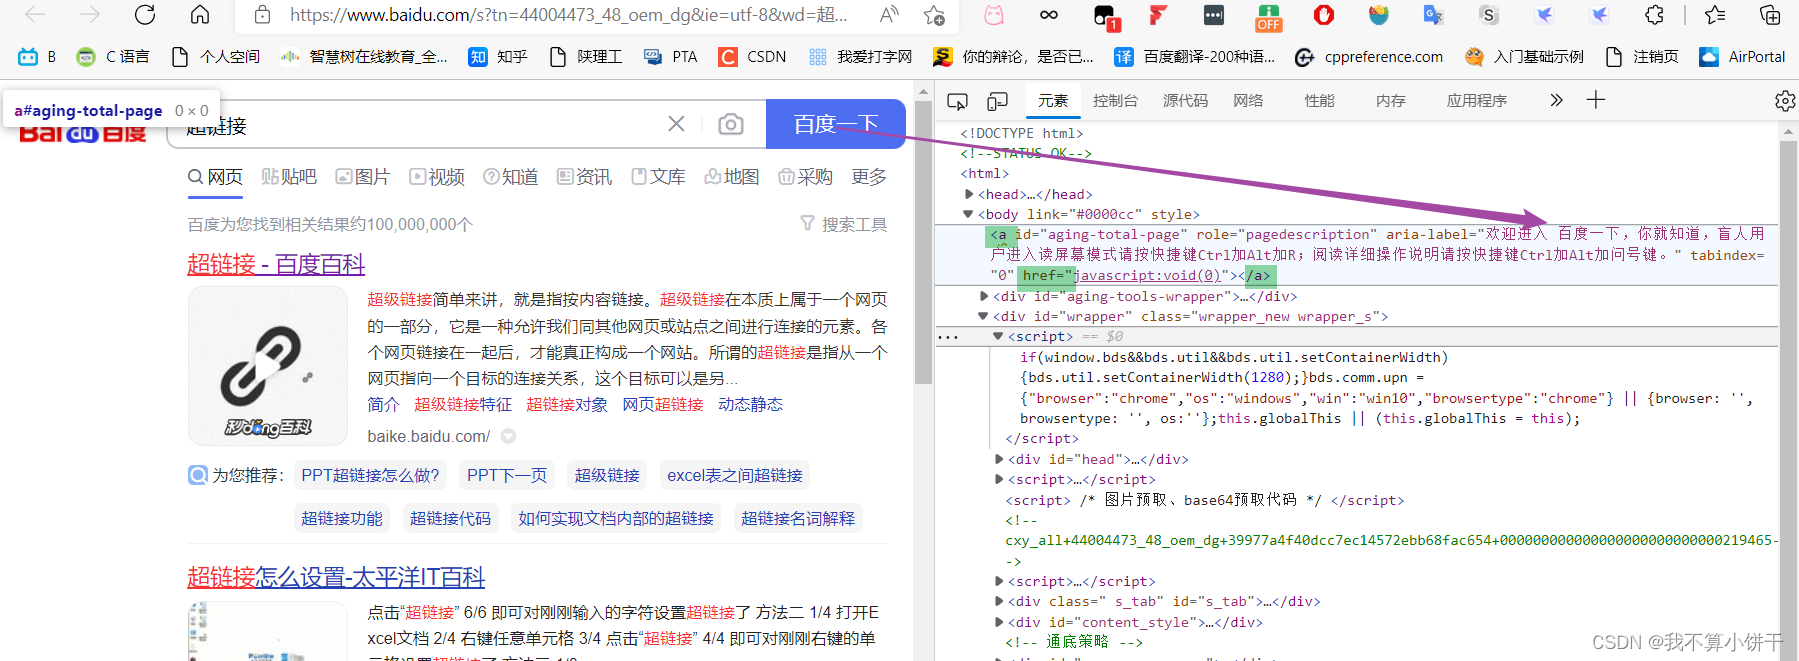
Task: Expand the div content_style node
Action: (x=999, y=622)
